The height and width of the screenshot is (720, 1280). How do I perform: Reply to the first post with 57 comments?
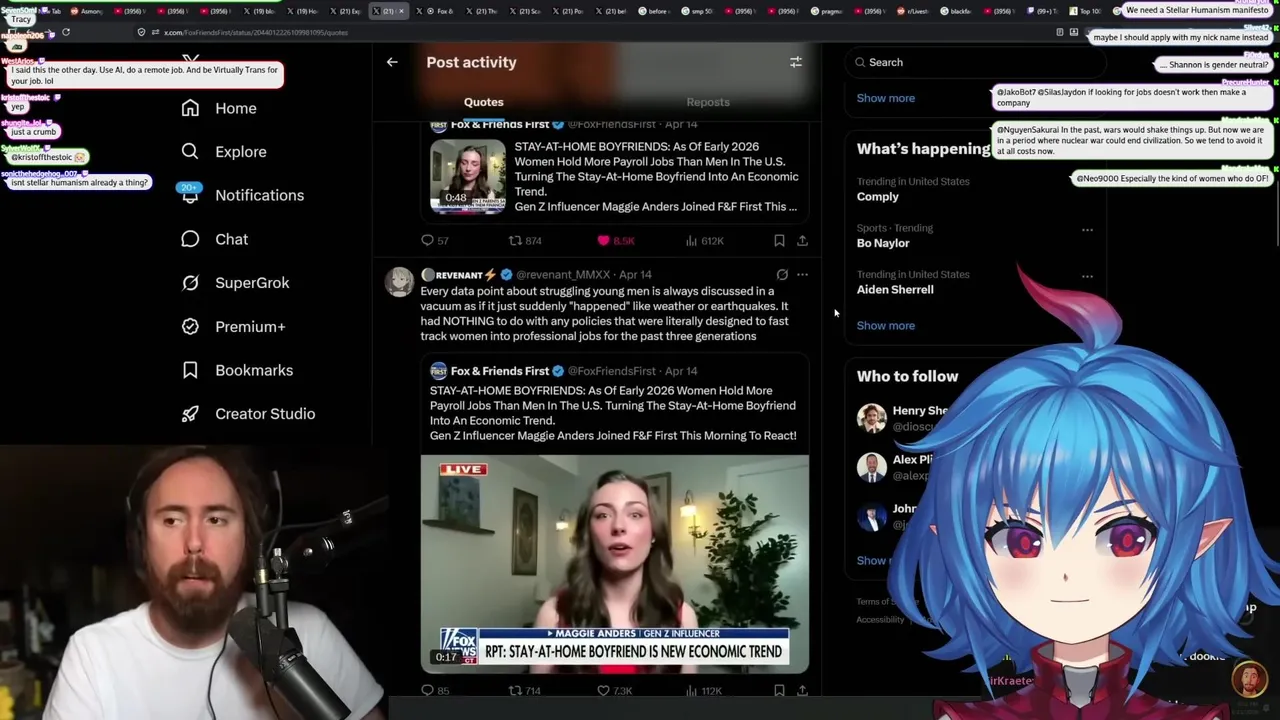tap(435, 241)
